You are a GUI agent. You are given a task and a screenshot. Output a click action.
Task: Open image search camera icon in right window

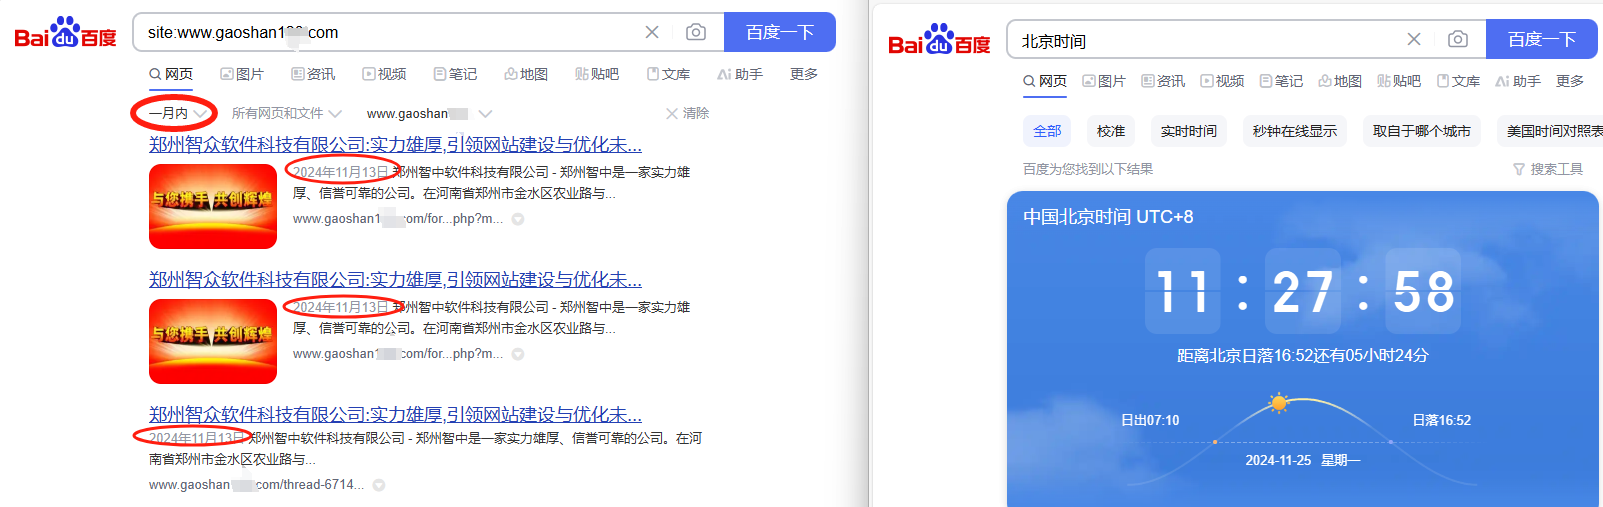click(x=1458, y=39)
